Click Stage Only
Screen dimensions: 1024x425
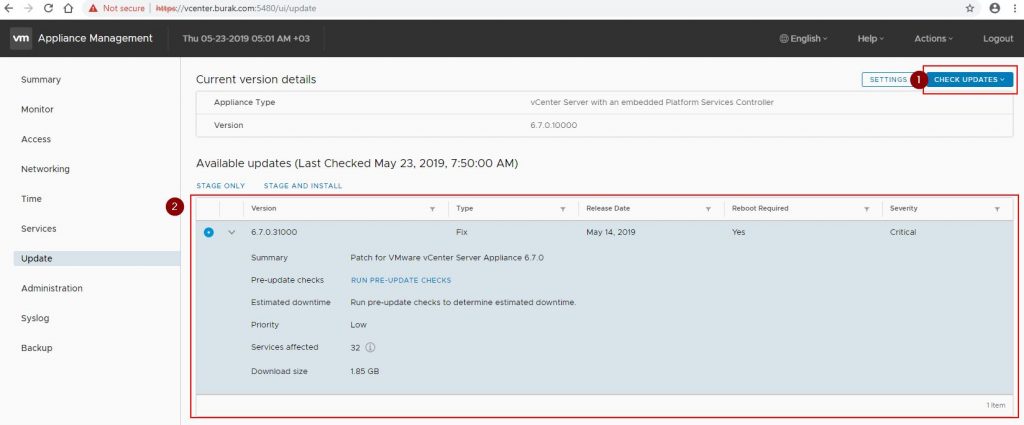[221, 186]
